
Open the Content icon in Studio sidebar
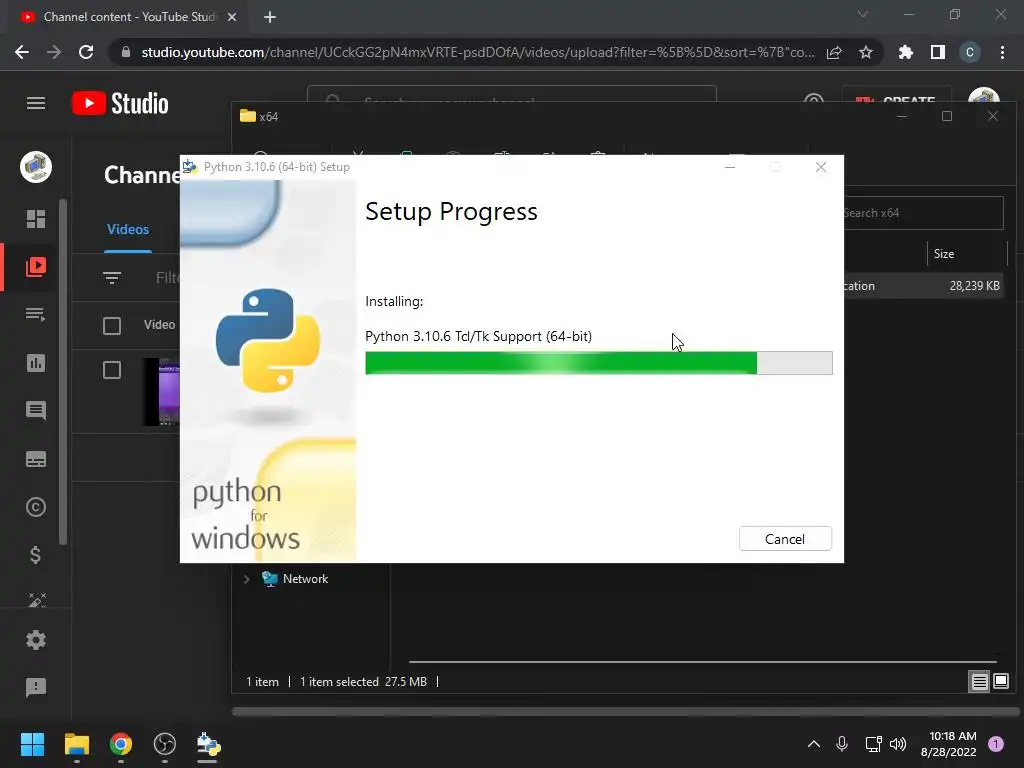pos(36,266)
